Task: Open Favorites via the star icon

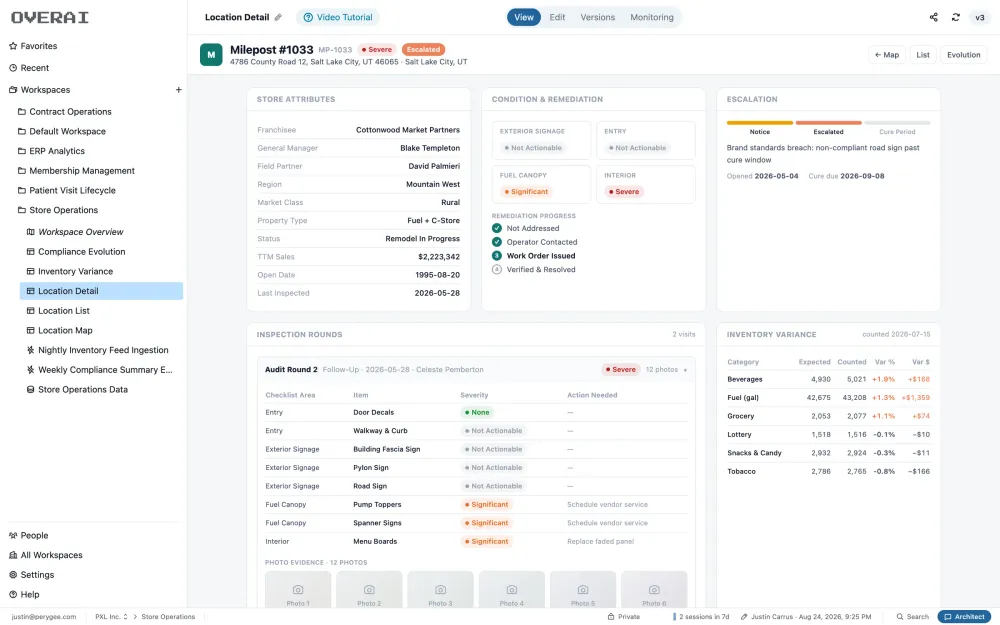Action: pyautogui.click(x=13, y=46)
